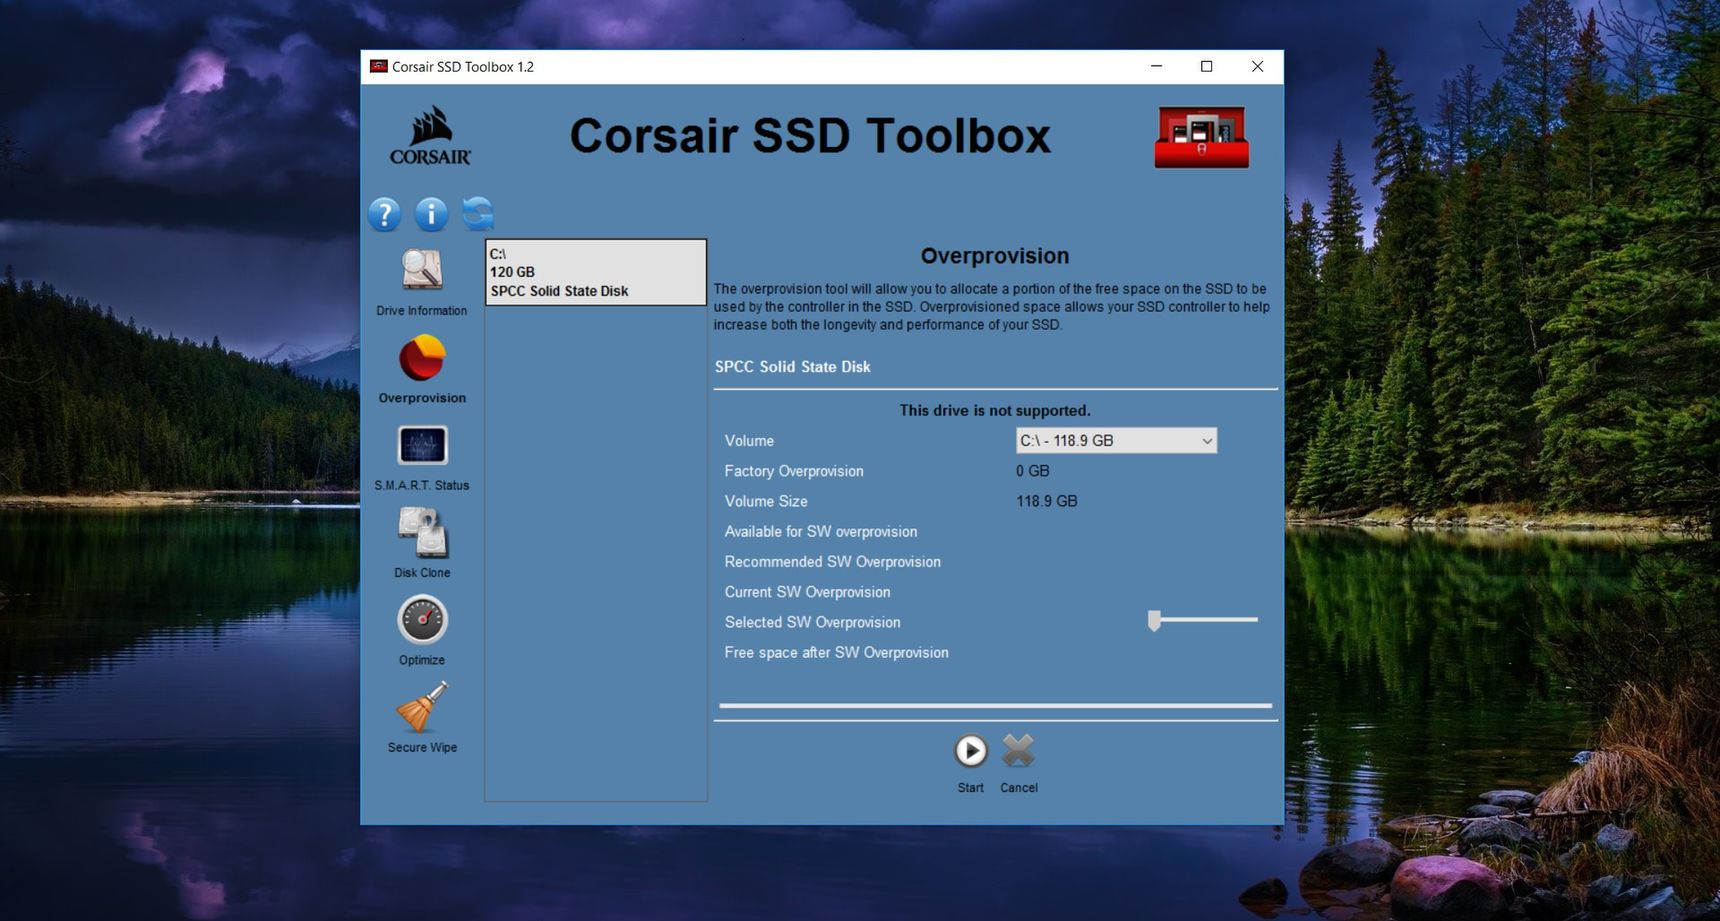Open Drive Information from the sidebar
The image size is (1720, 921).
[x=422, y=282]
